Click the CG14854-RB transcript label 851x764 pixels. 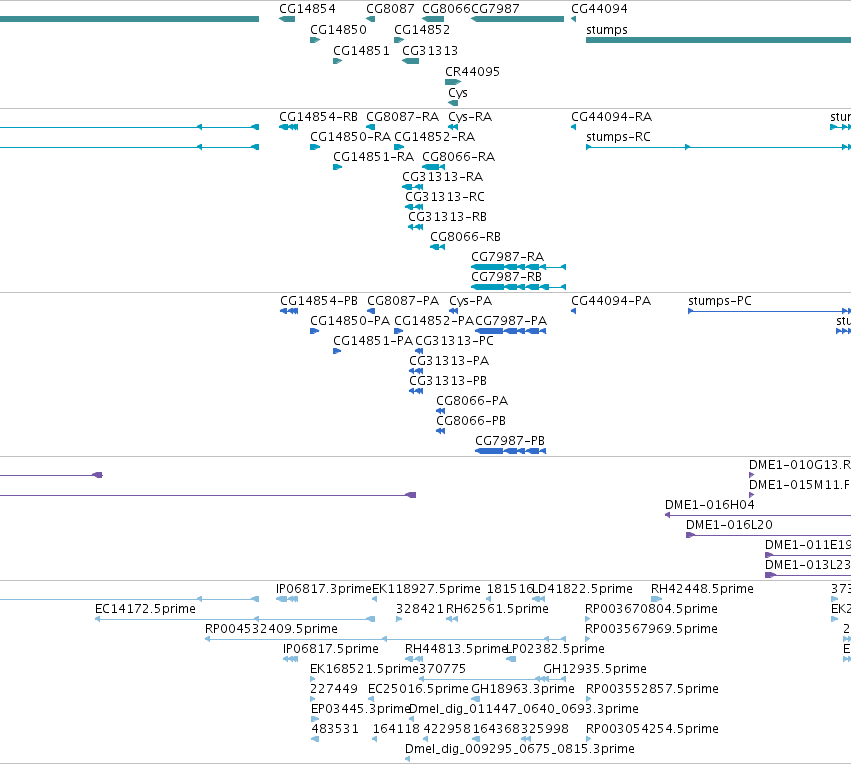point(319,117)
